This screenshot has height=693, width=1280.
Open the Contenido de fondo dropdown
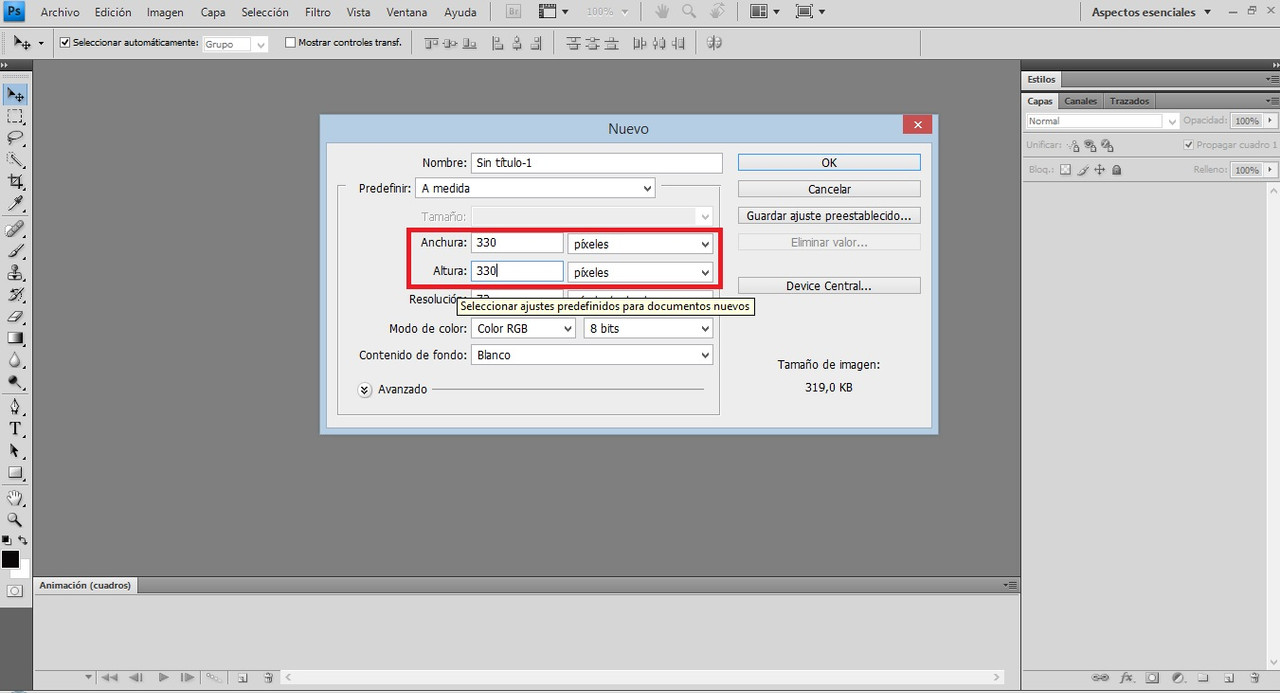[592, 355]
